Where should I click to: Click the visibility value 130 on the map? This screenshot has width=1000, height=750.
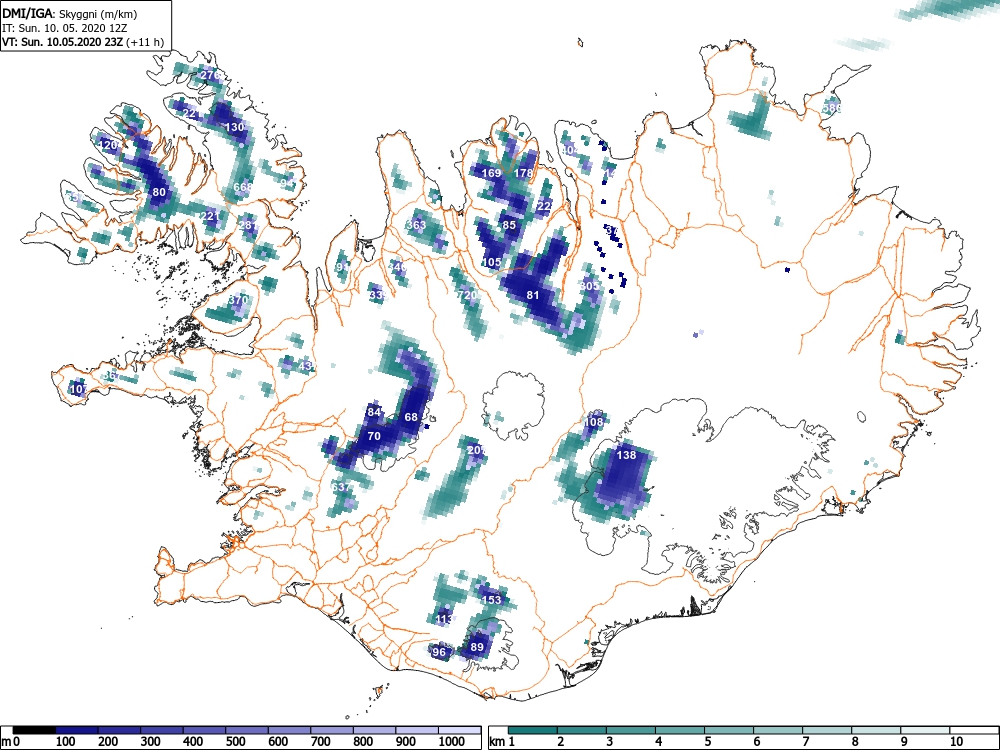click(x=235, y=127)
